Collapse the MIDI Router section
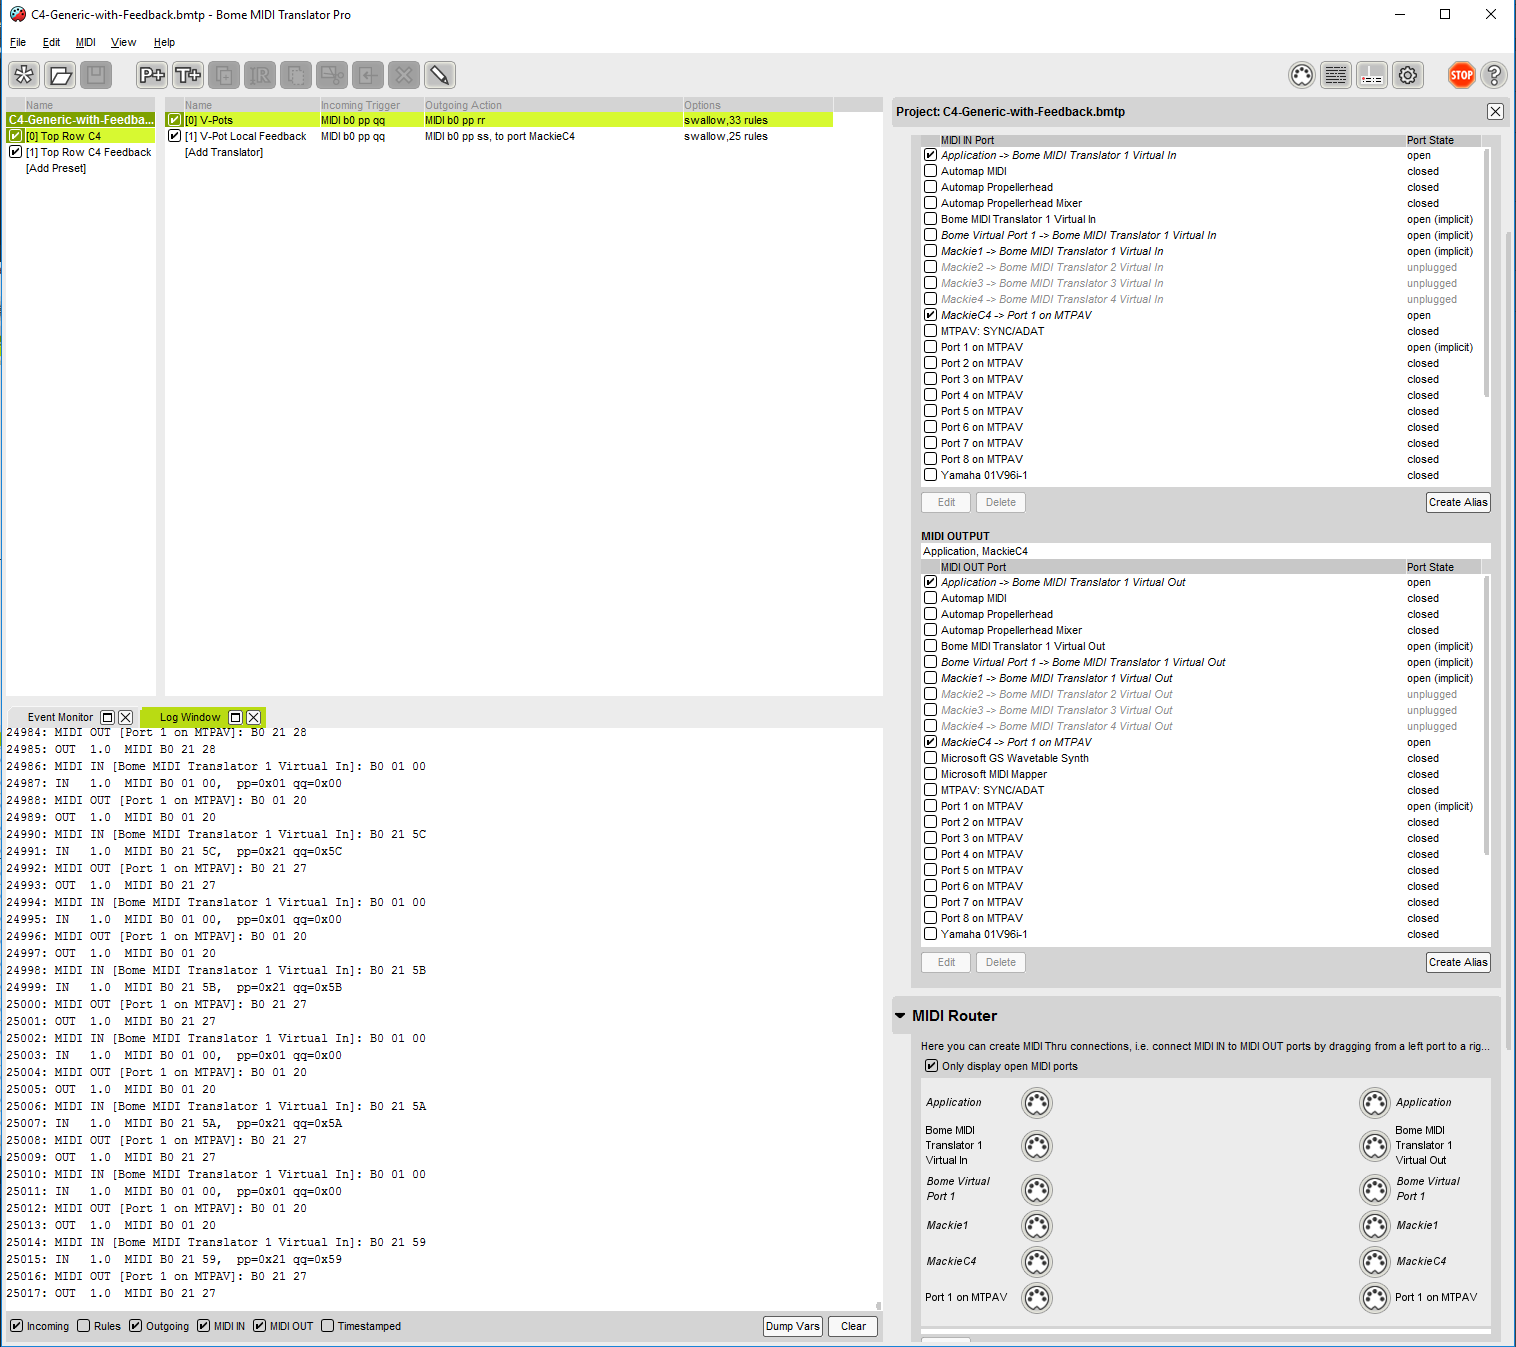Image resolution: width=1516 pixels, height=1347 pixels. coord(900,1016)
